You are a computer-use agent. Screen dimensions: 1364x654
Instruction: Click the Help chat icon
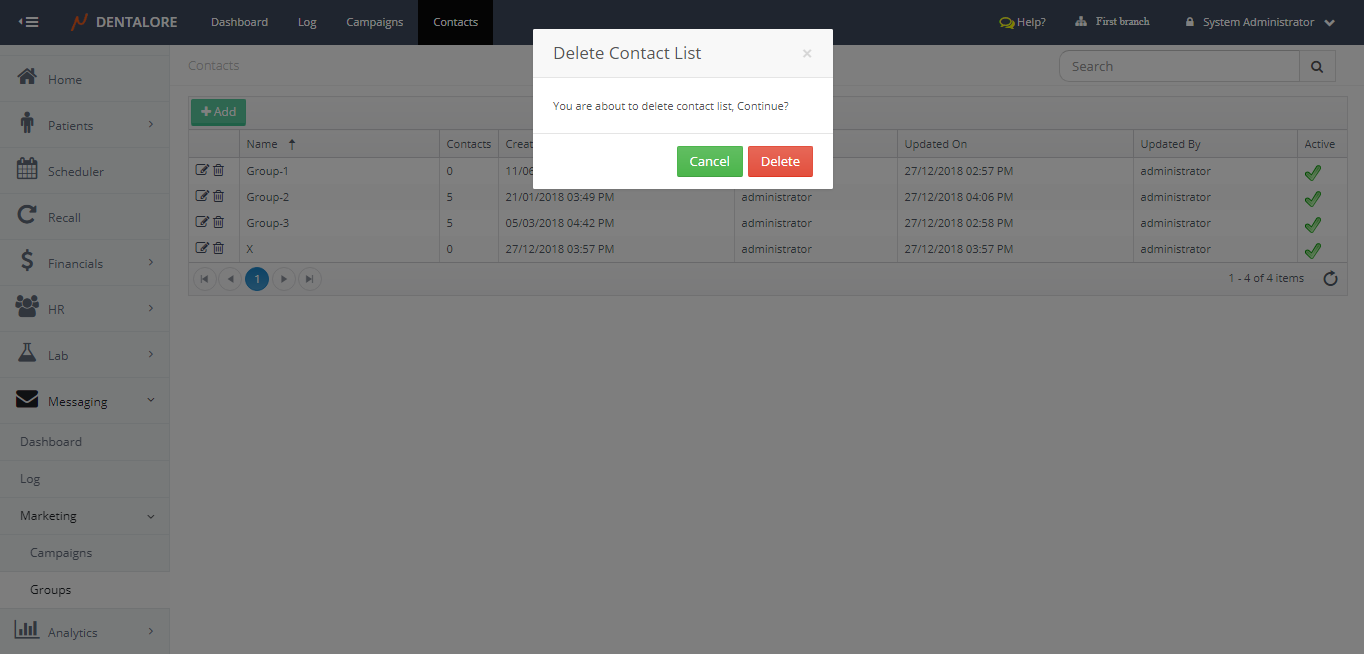1006,22
